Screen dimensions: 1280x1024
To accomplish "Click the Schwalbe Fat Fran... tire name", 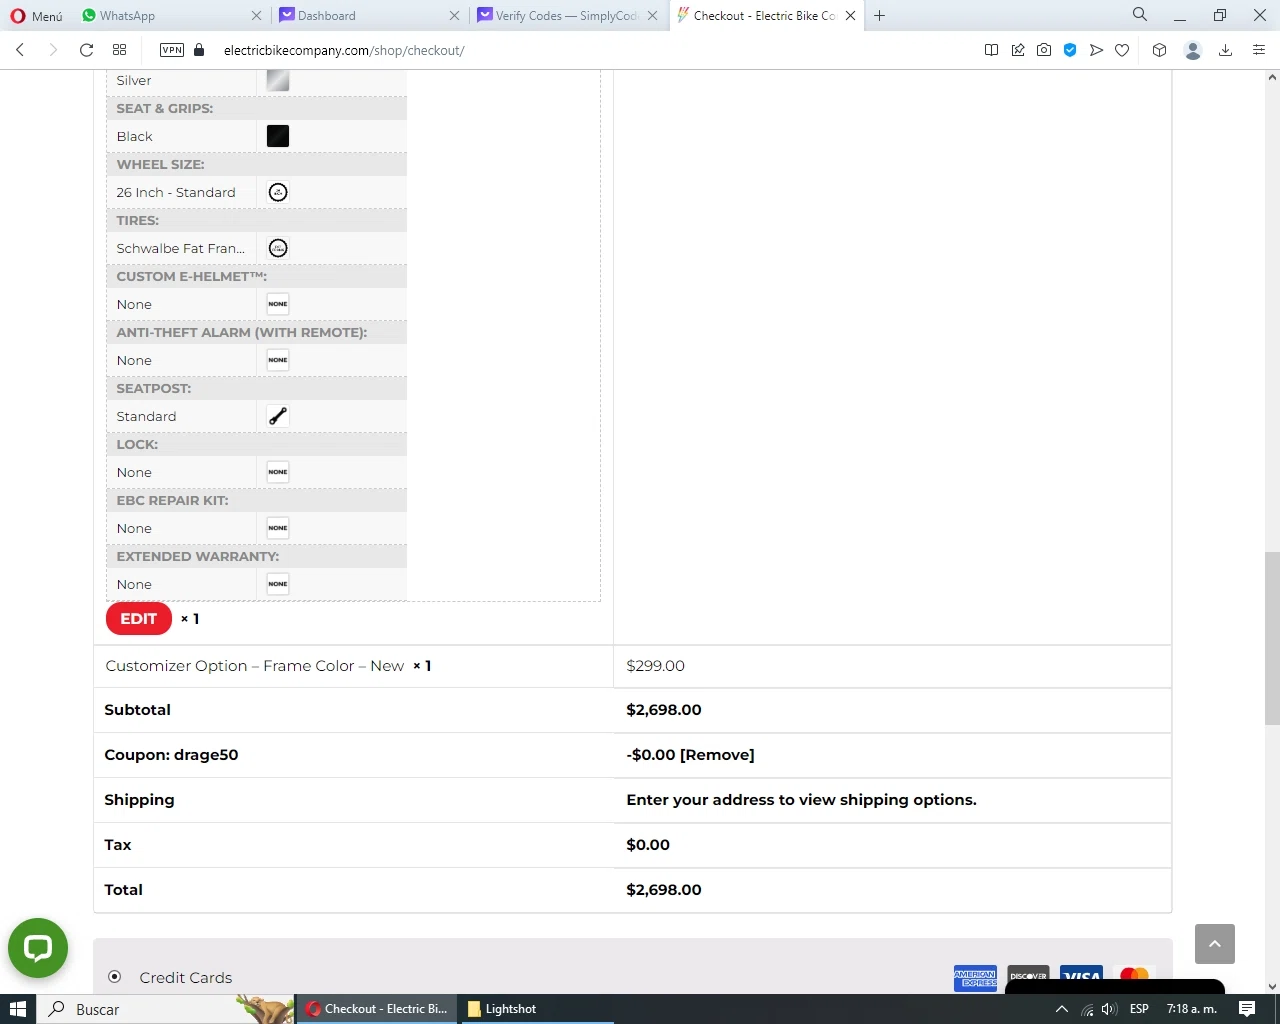I will (x=180, y=248).
